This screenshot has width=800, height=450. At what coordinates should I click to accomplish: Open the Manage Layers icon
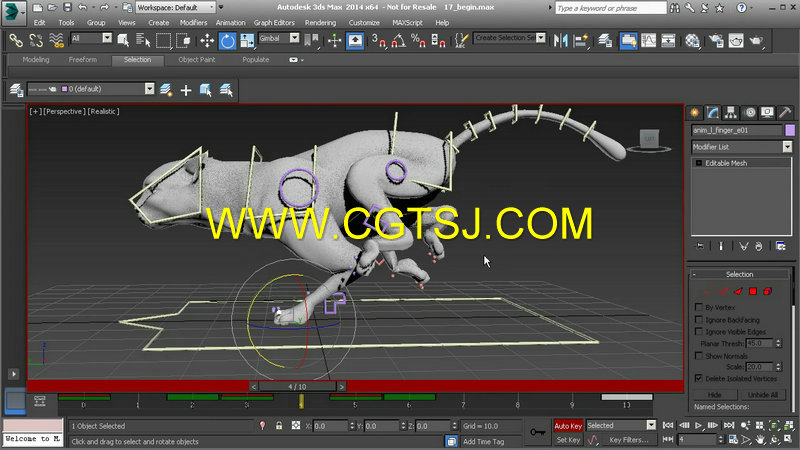click(16, 90)
